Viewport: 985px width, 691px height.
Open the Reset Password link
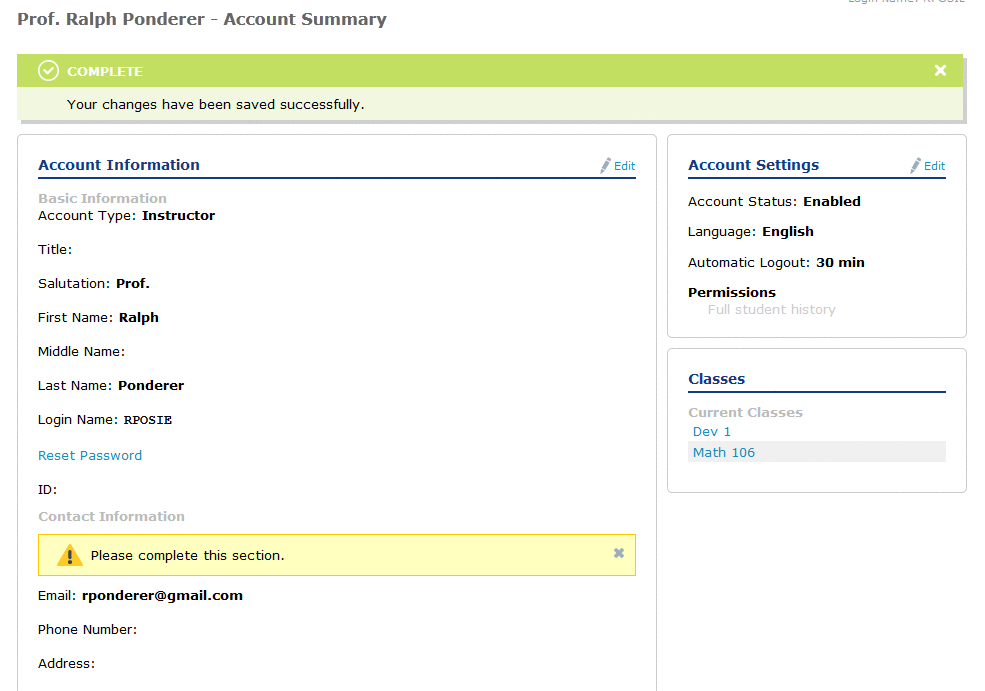pyautogui.click(x=90, y=455)
